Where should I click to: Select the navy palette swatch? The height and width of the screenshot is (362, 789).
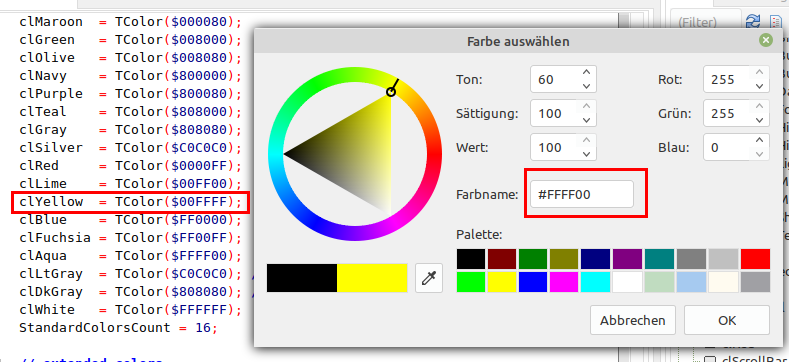coord(596,259)
